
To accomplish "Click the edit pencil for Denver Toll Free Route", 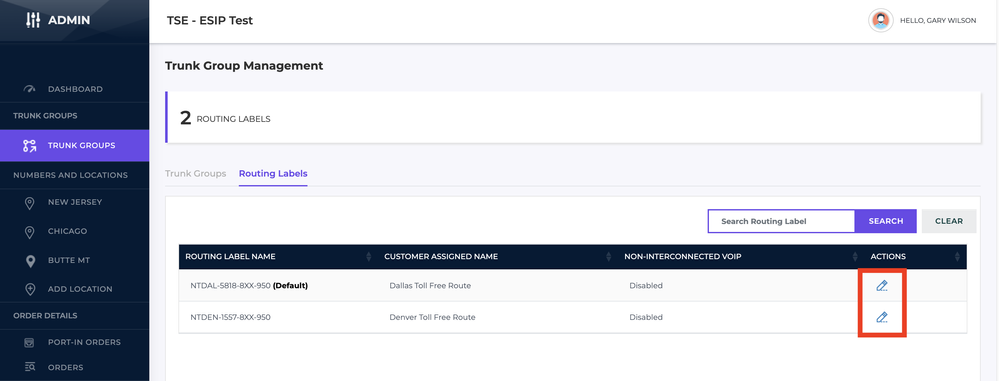I will pyautogui.click(x=882, y=317).
